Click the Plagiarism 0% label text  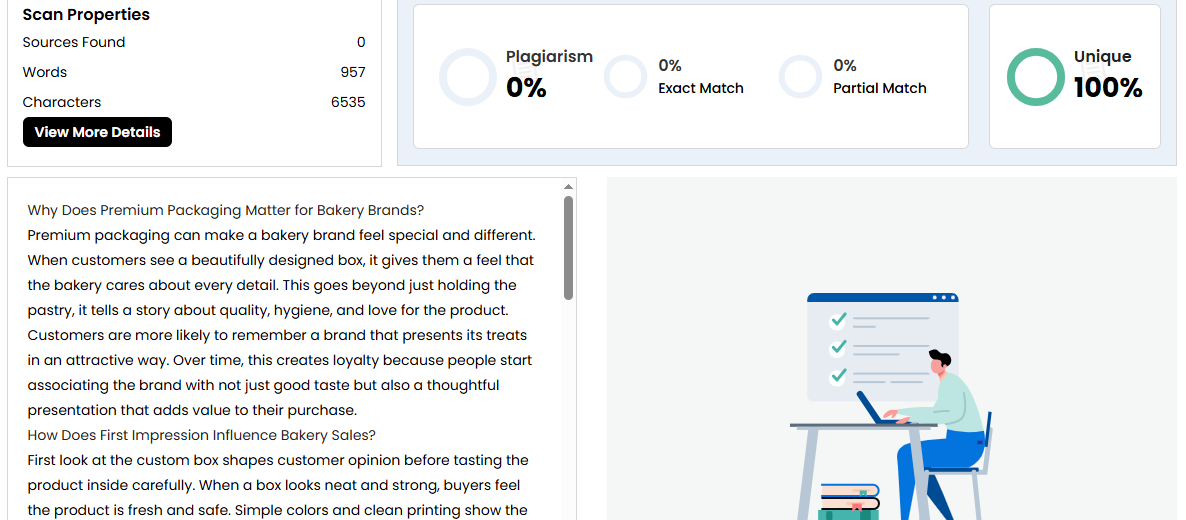(548, 75)
